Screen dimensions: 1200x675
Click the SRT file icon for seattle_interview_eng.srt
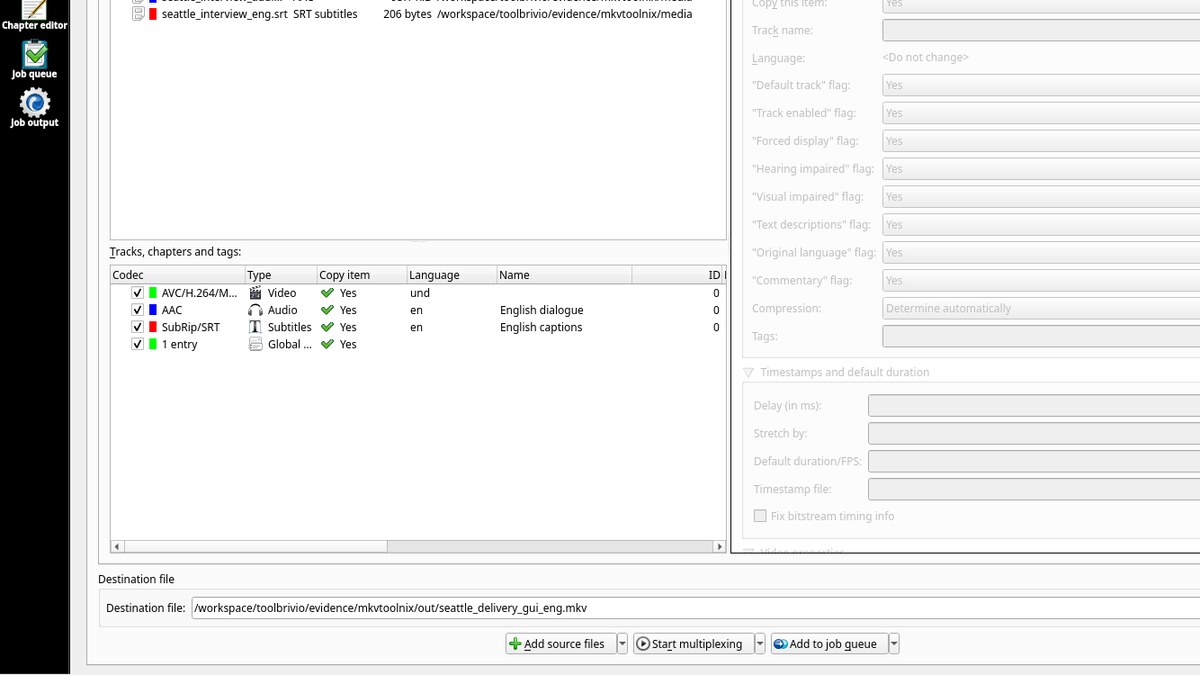click(x=139, y=14)
